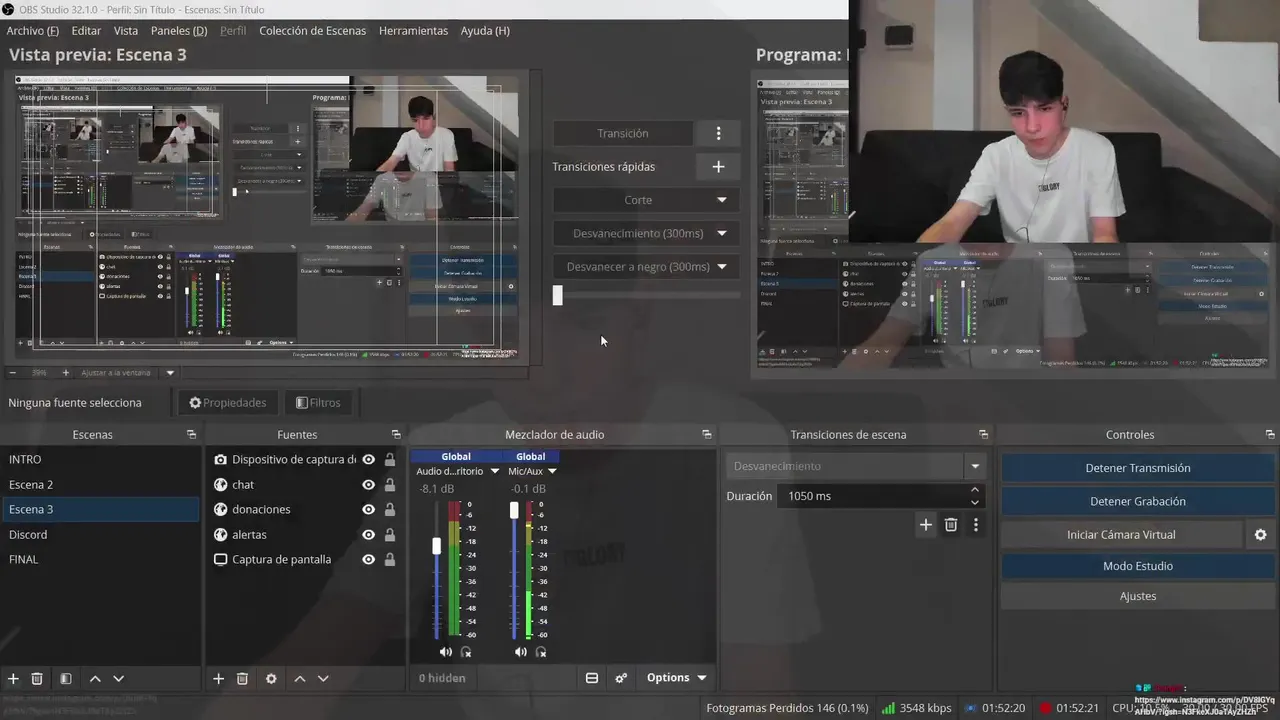
Task: Mute the Audio del escritorio speaker icon
Action: (446, 652)
